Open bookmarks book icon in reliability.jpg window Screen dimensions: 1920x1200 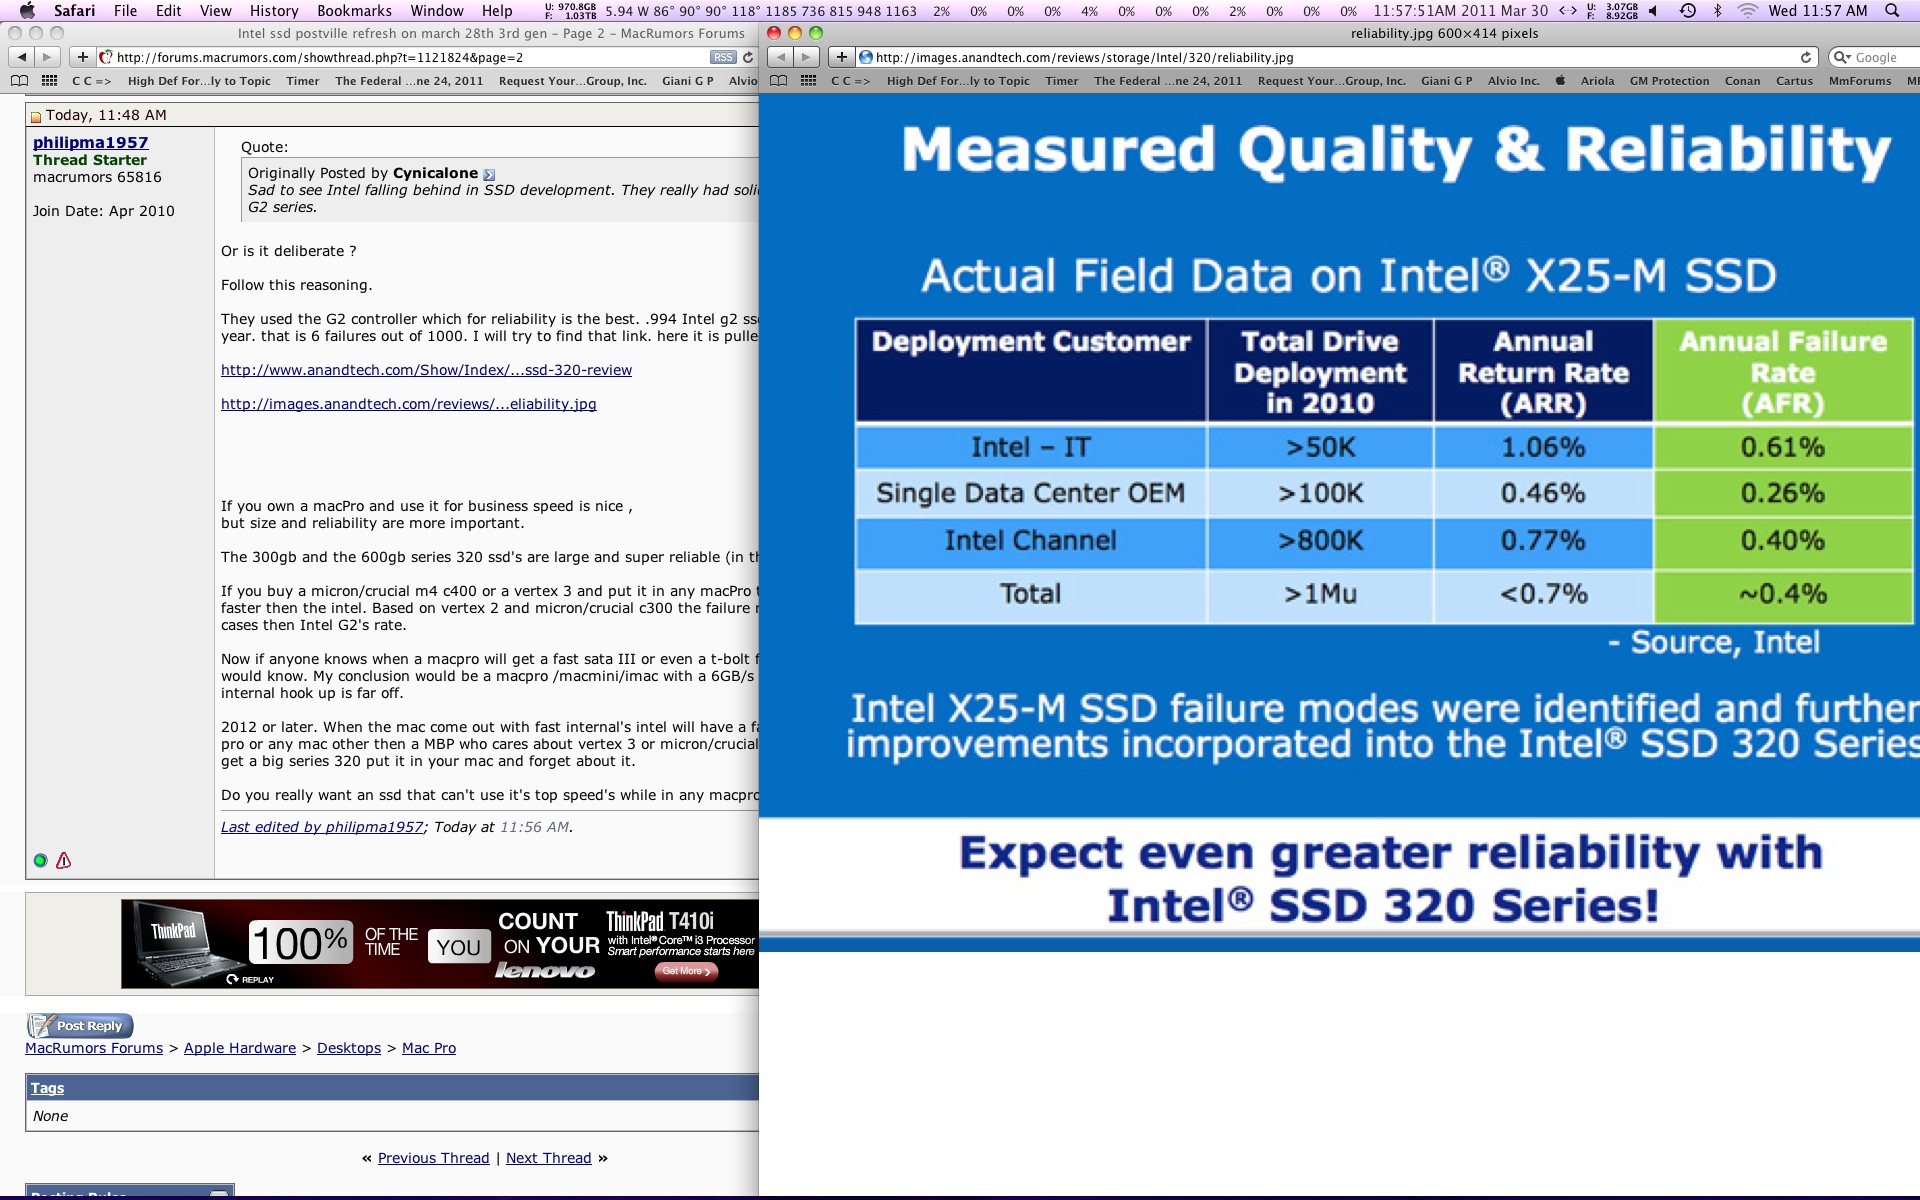click(x=779, y=81)
